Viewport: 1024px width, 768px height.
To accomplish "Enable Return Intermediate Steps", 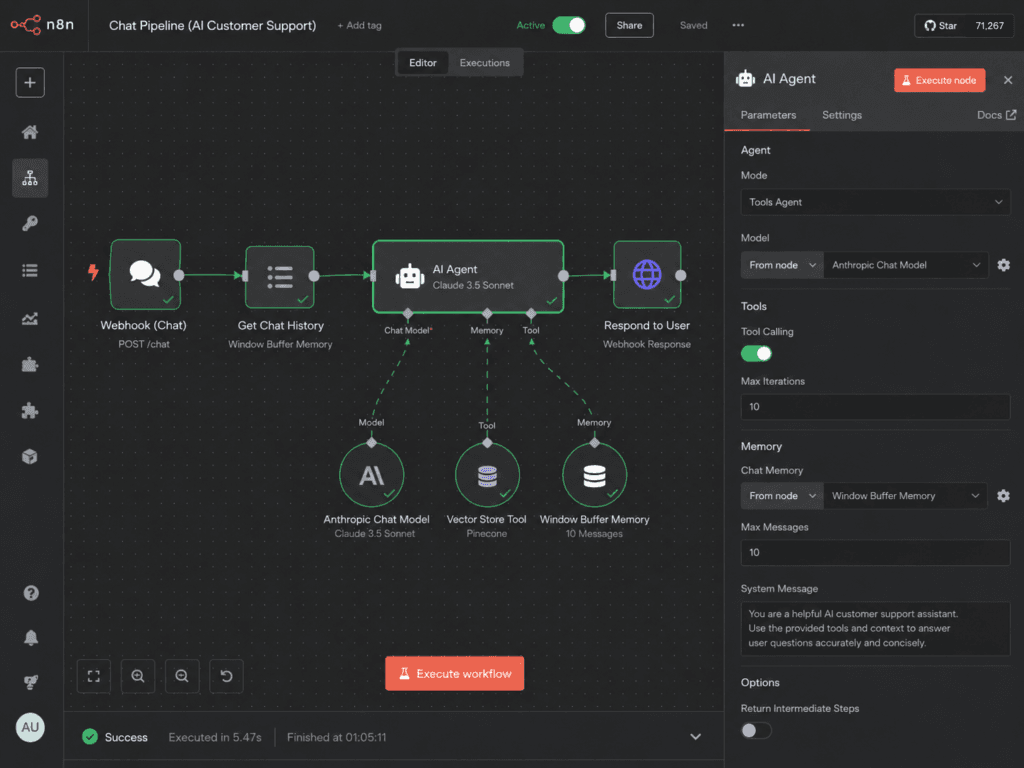I will [756, 730].
